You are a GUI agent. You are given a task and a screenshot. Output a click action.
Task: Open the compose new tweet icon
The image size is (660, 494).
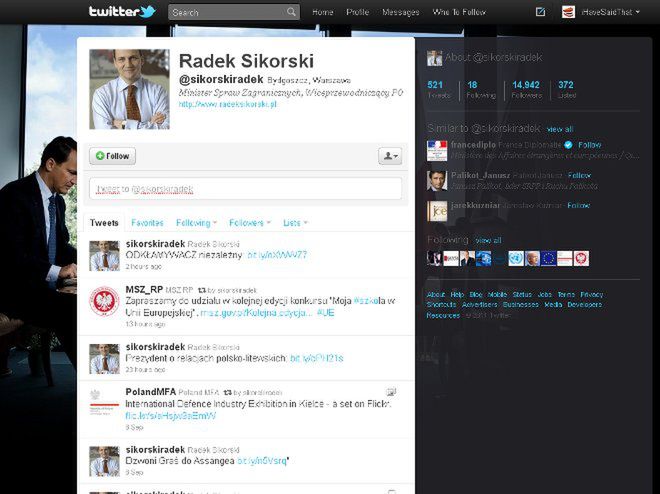(x=540, y=12)
